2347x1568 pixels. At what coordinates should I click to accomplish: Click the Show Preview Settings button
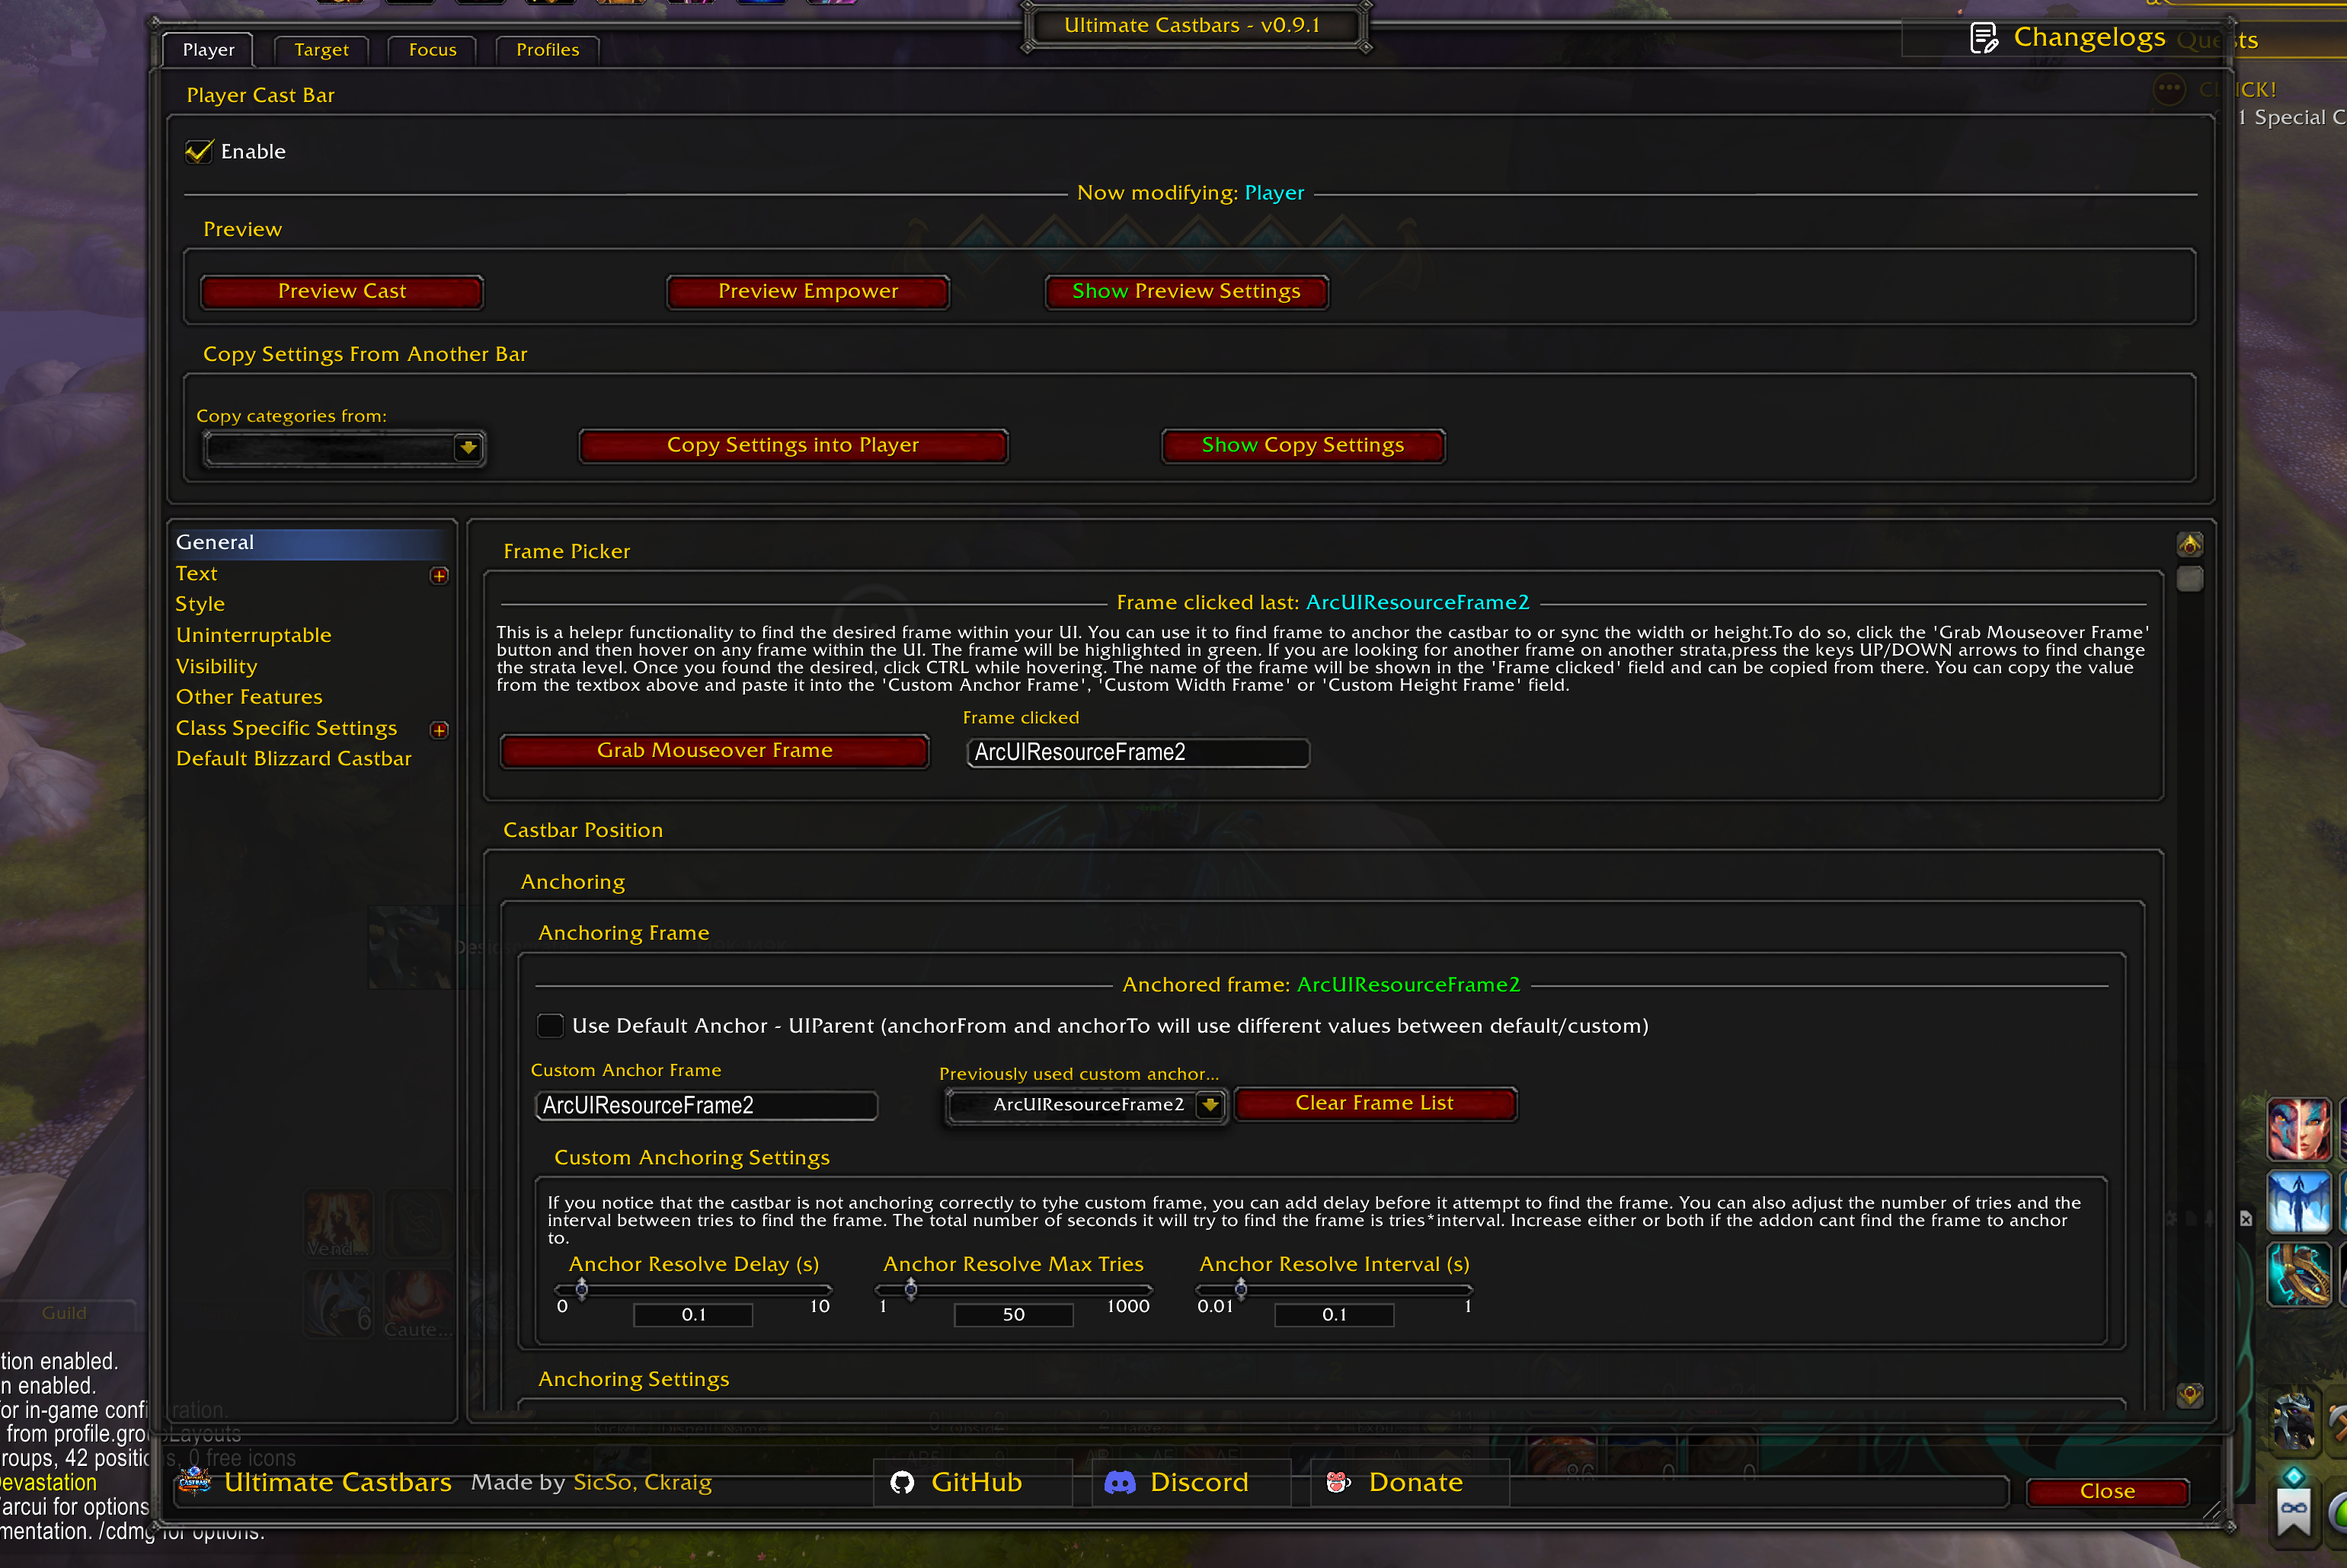tap(1186, 292)
